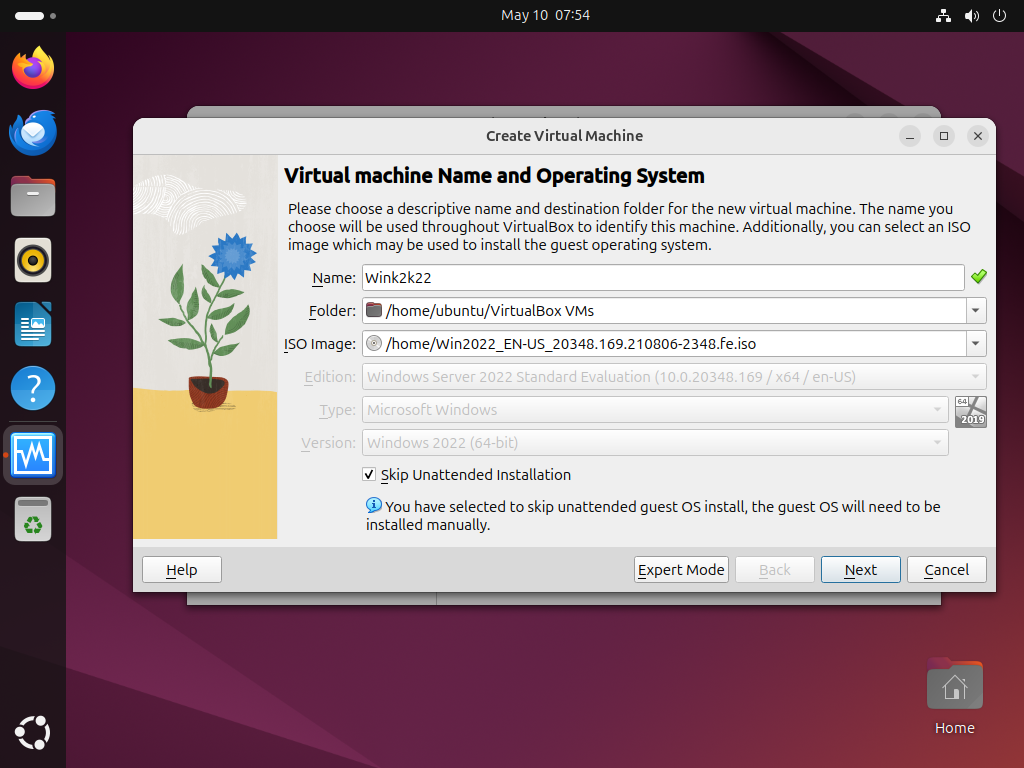The image size is (1024, 768).
Task: Open Rhythmbox music player in dock
Action: (x=33, y=261)
